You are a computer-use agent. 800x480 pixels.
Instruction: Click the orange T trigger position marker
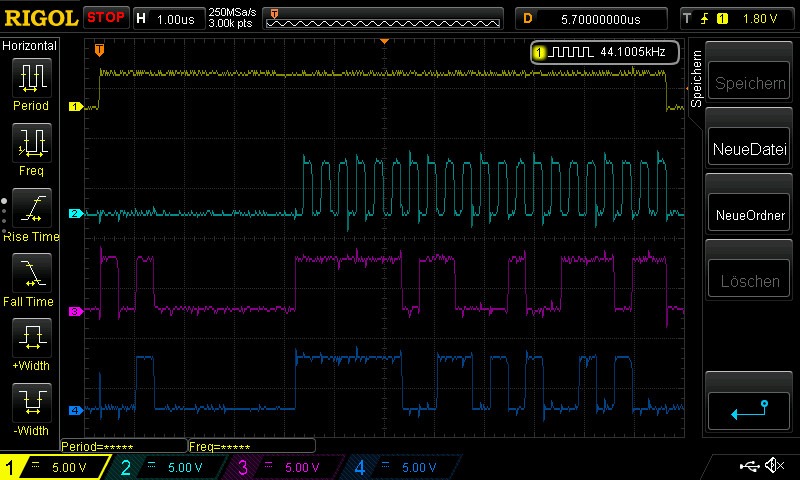99,50
